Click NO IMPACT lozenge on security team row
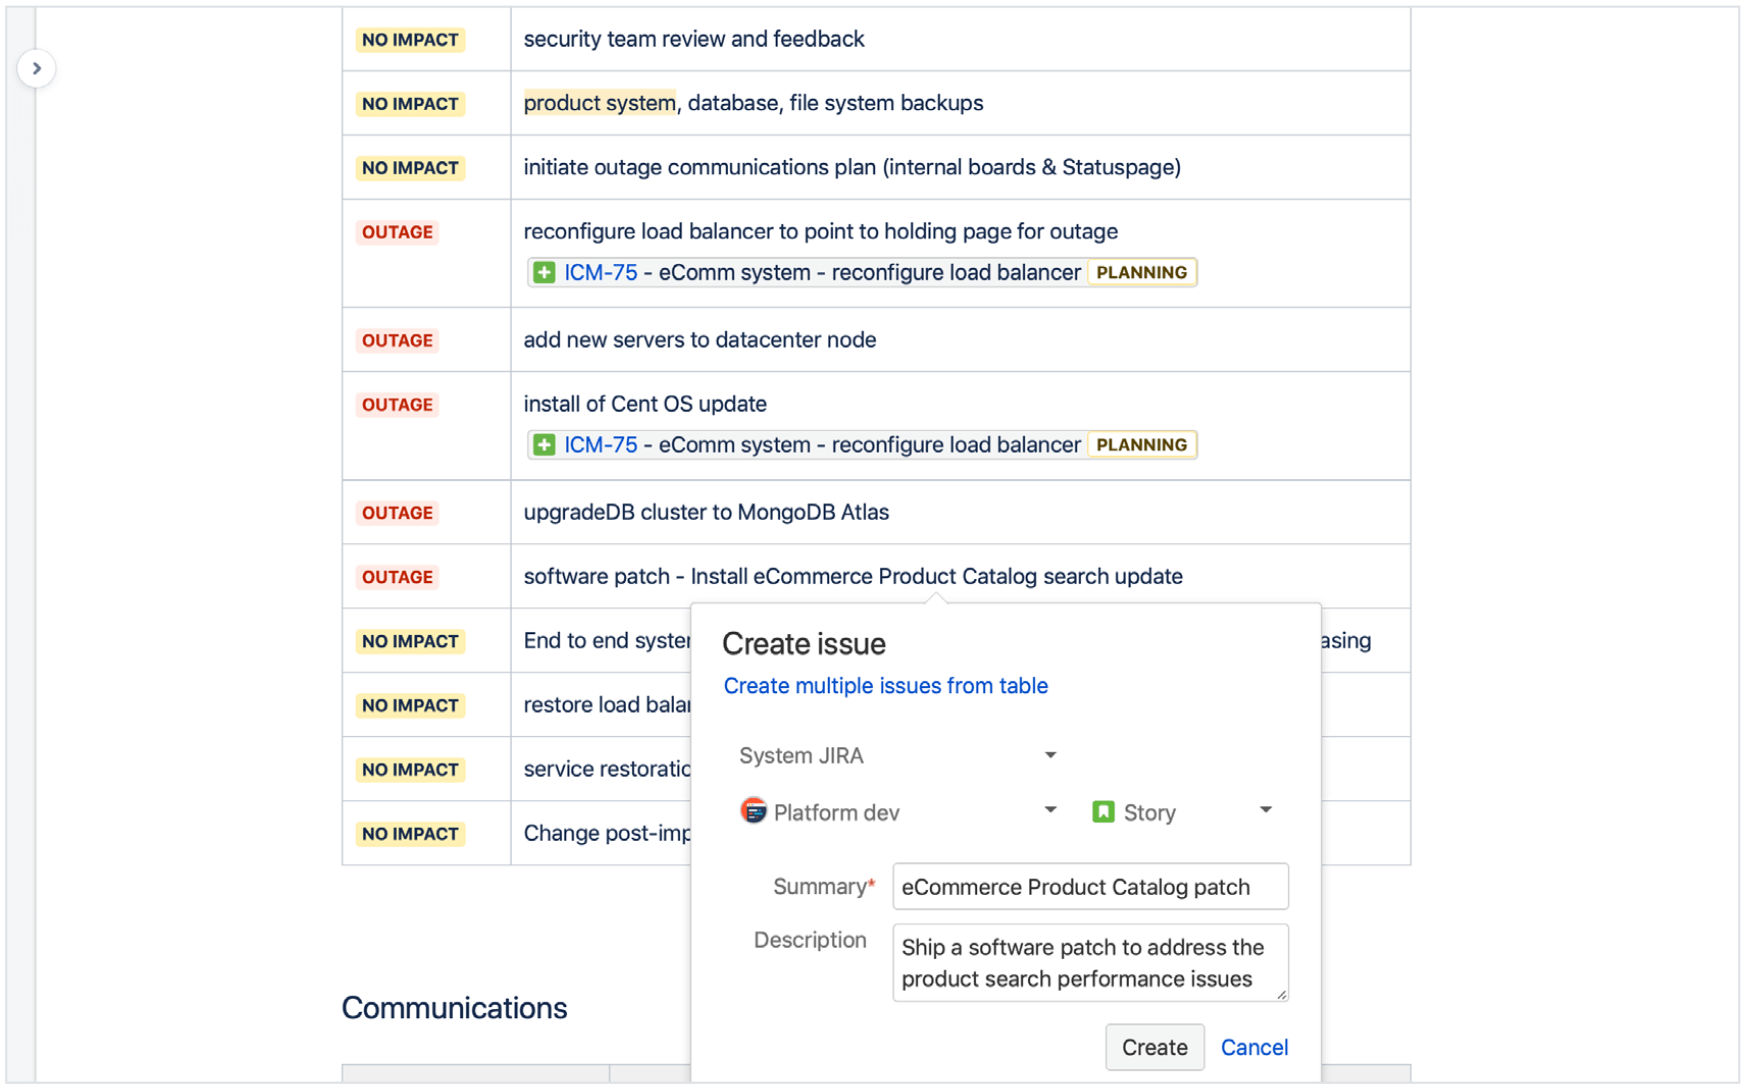Viewport: 1748px width, 1090px height. pos(410,39)
